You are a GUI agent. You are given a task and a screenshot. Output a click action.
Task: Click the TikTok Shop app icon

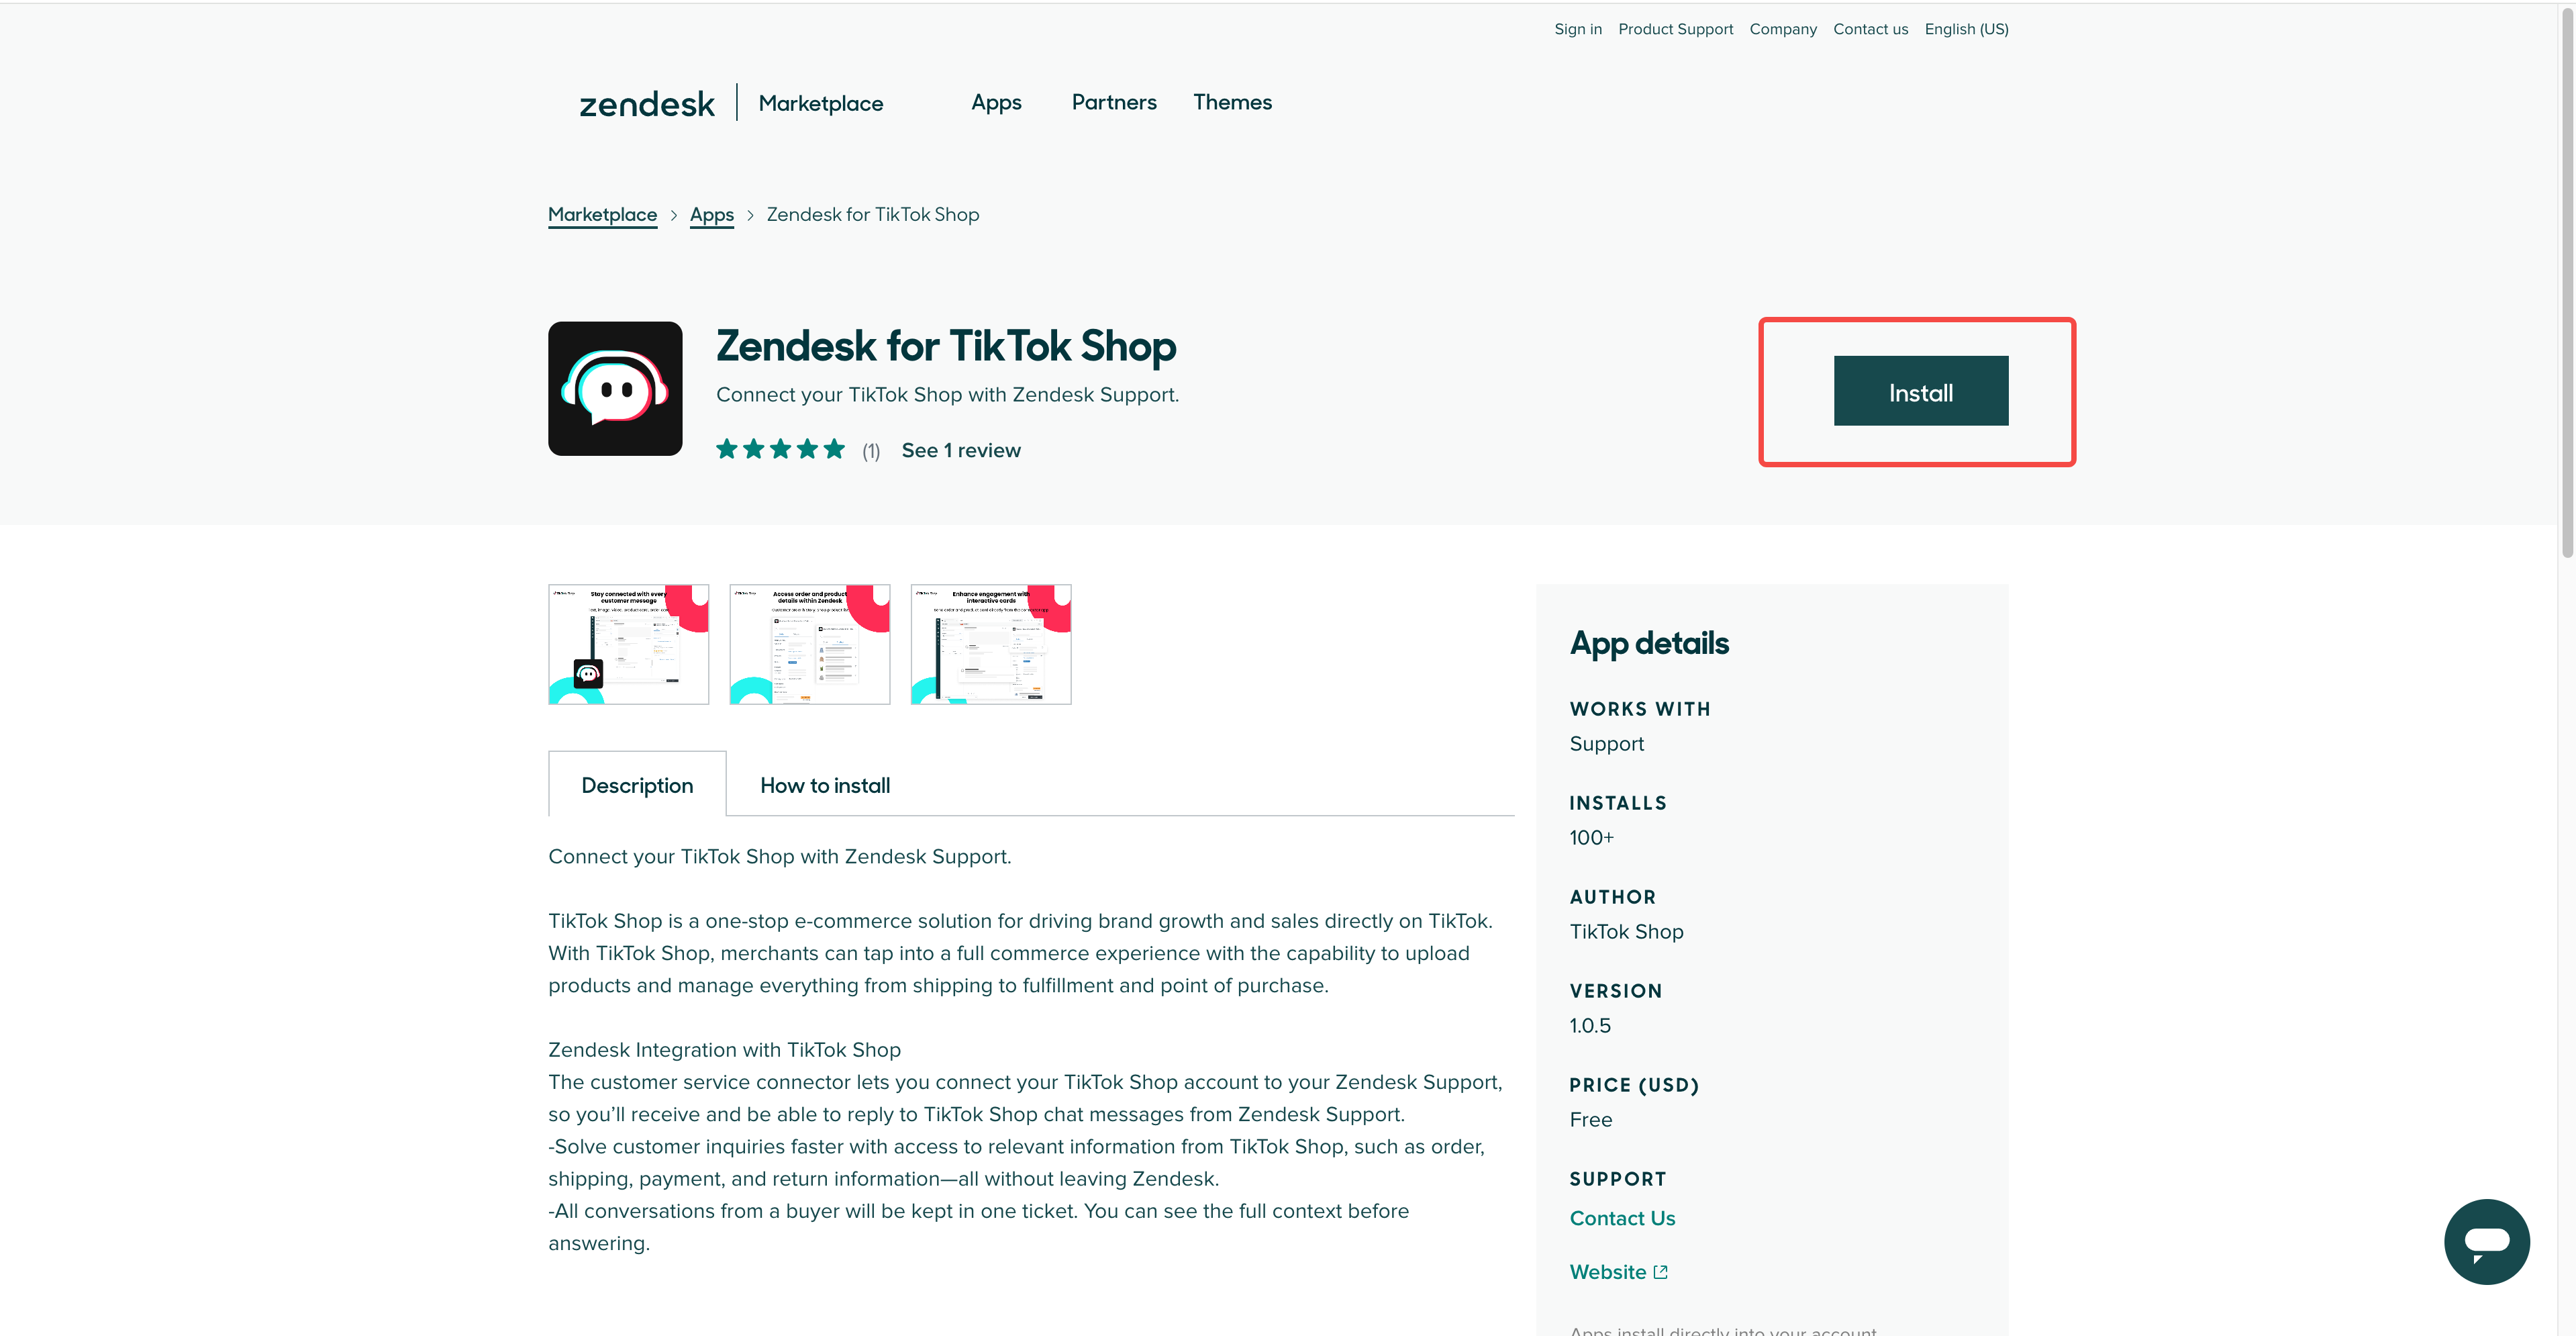(615, 388)
